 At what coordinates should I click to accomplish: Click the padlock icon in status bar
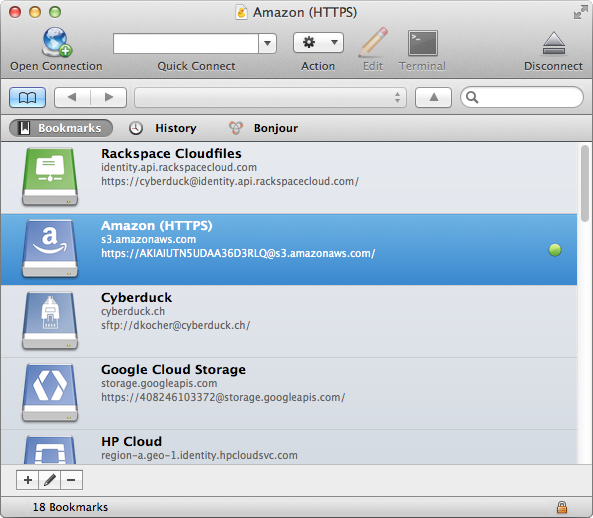tap(562, 507)
